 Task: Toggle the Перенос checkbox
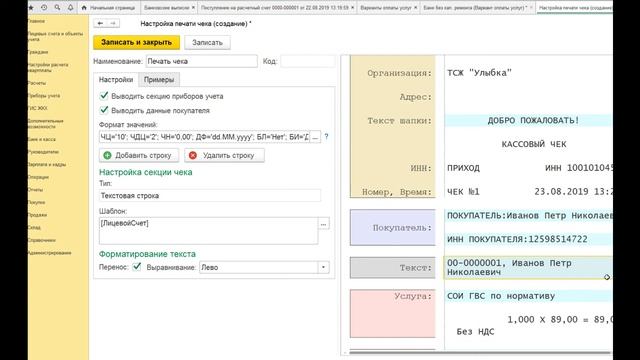pos(137,267)
